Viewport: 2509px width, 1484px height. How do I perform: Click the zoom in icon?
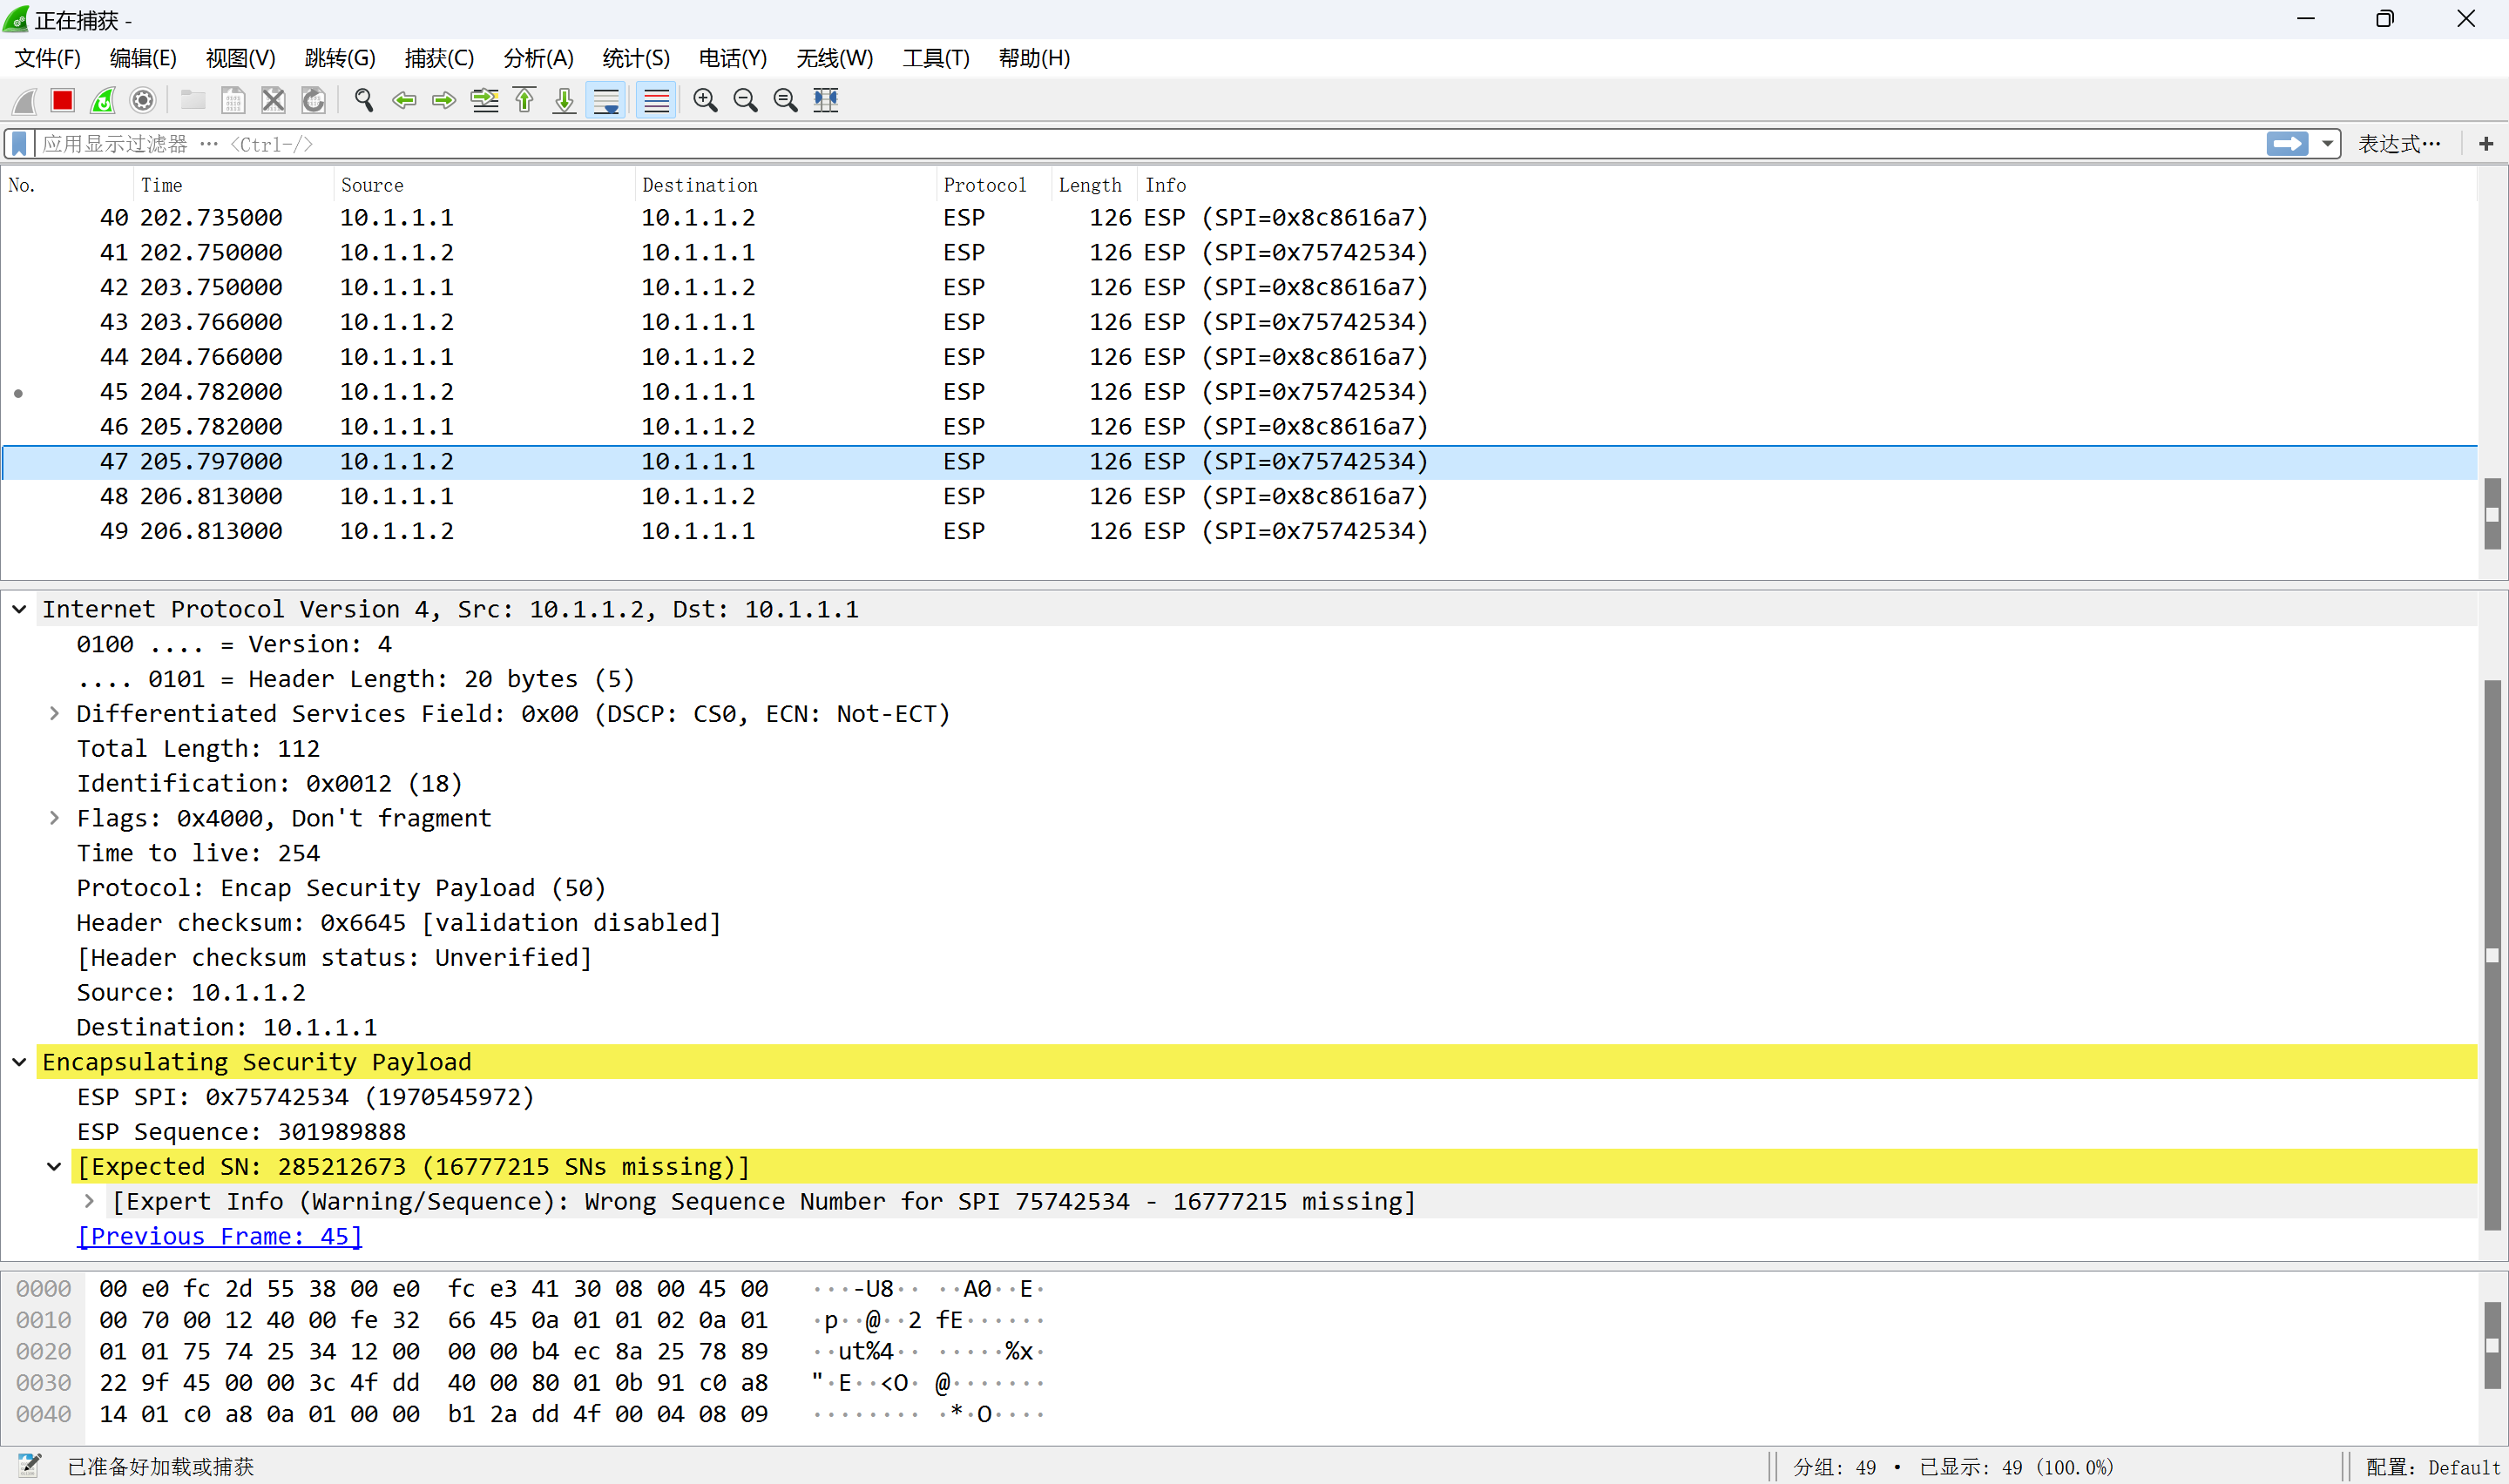(705, 100)
